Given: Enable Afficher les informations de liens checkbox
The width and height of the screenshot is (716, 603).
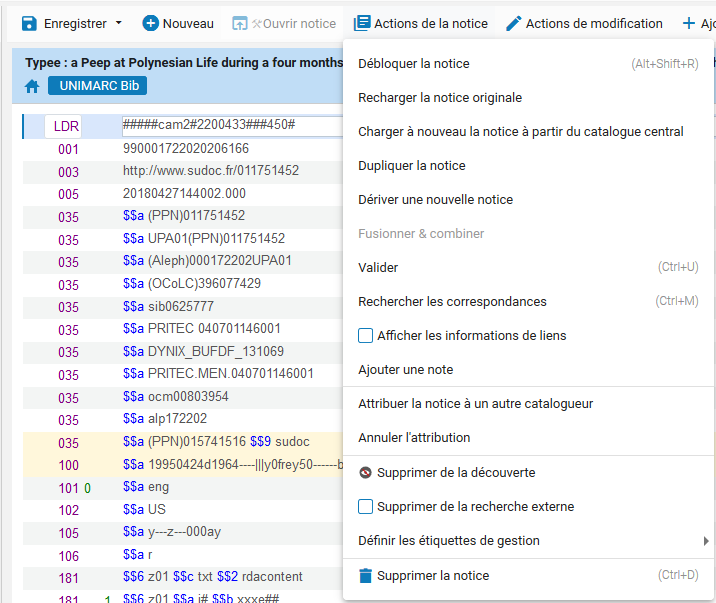Looking at the screenshot, I should (366, 336).
